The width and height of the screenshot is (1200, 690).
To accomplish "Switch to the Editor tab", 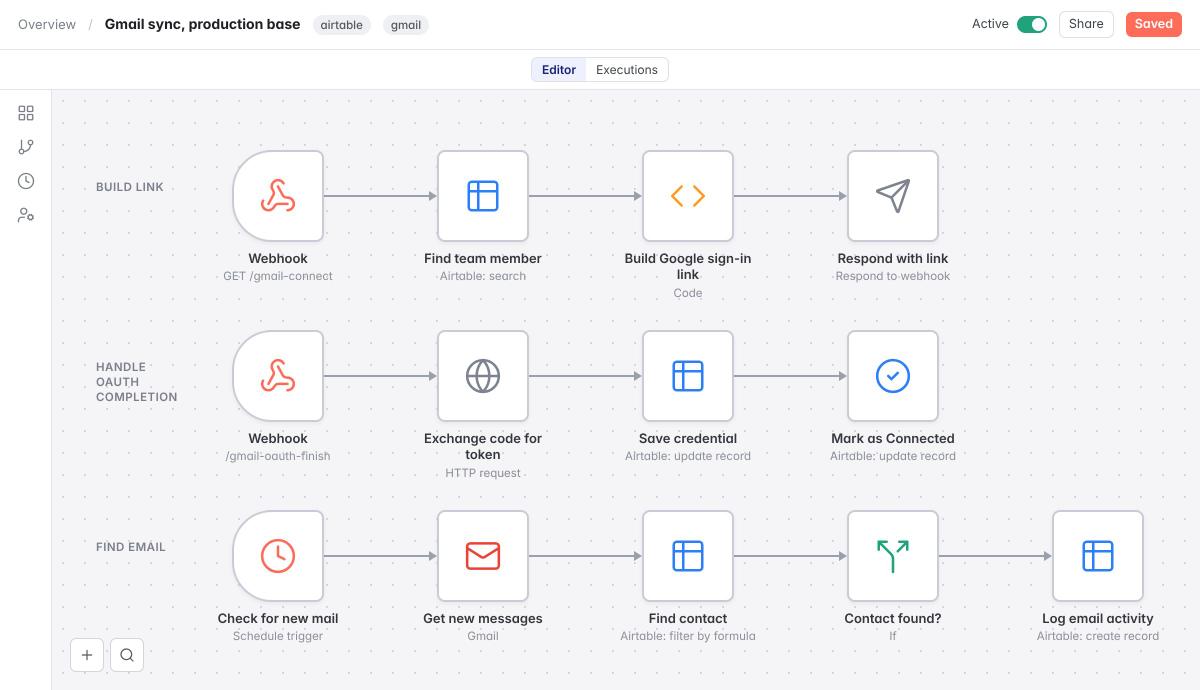I will coord(559,70).
